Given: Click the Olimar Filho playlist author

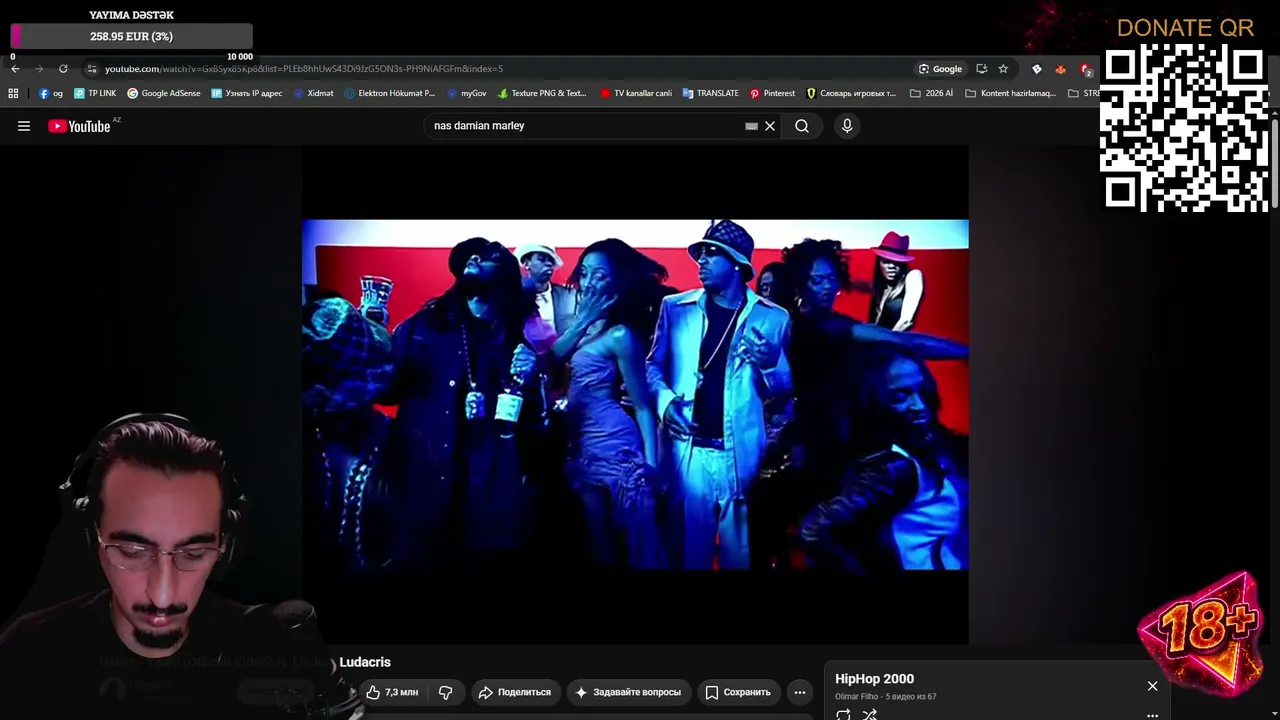Looking at the screenshot, I should point(857,697).
